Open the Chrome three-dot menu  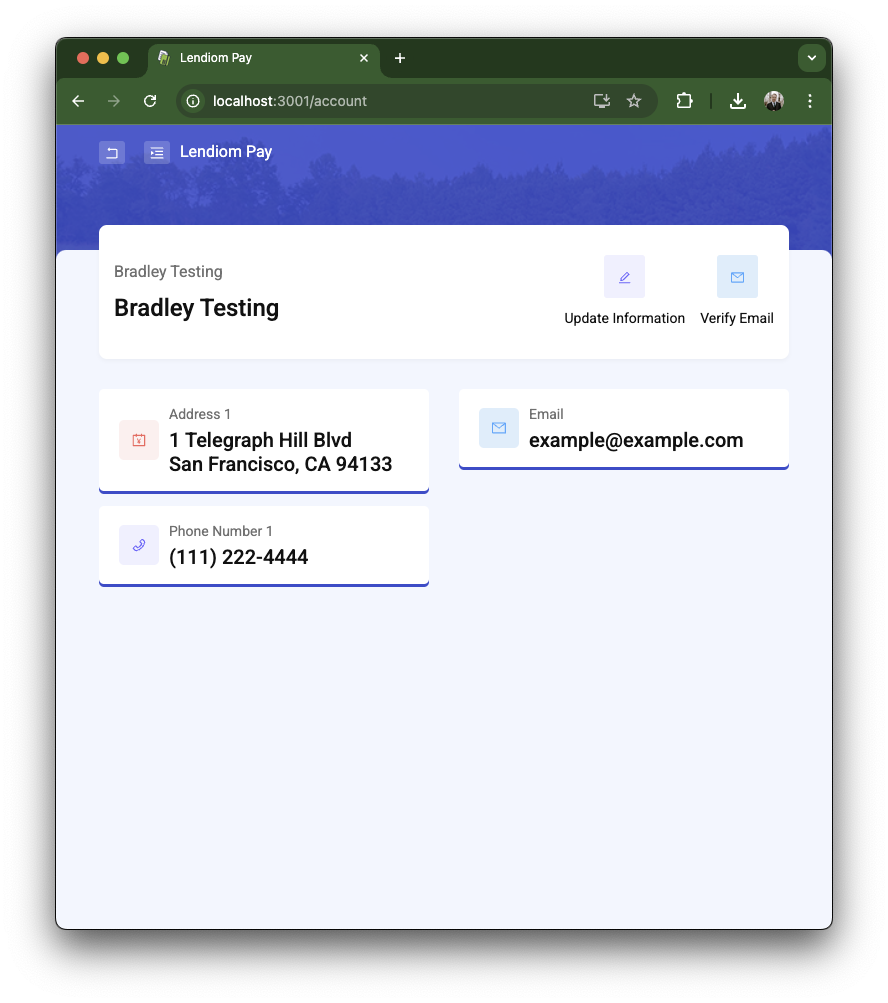point(810,101)
